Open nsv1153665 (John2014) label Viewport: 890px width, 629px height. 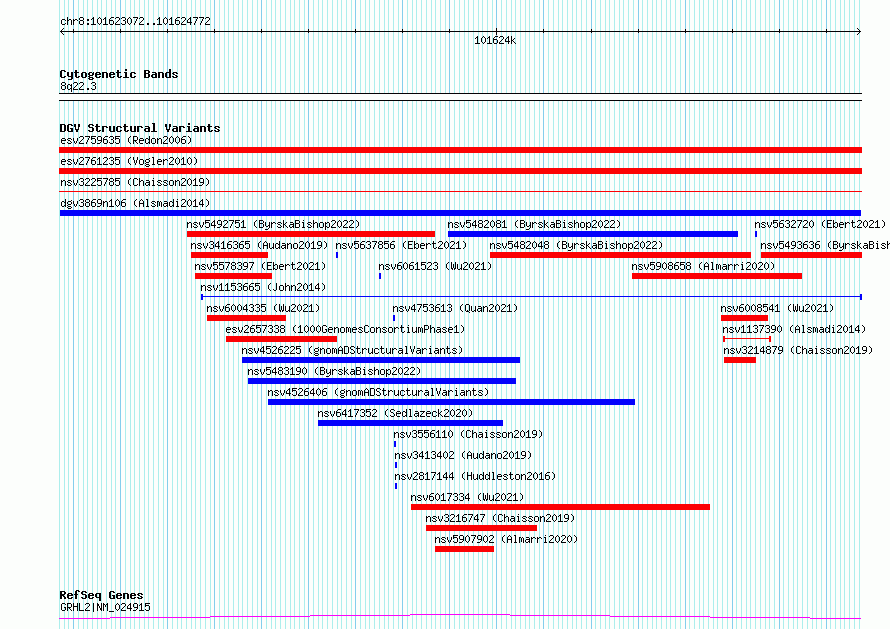pos(263,287)
